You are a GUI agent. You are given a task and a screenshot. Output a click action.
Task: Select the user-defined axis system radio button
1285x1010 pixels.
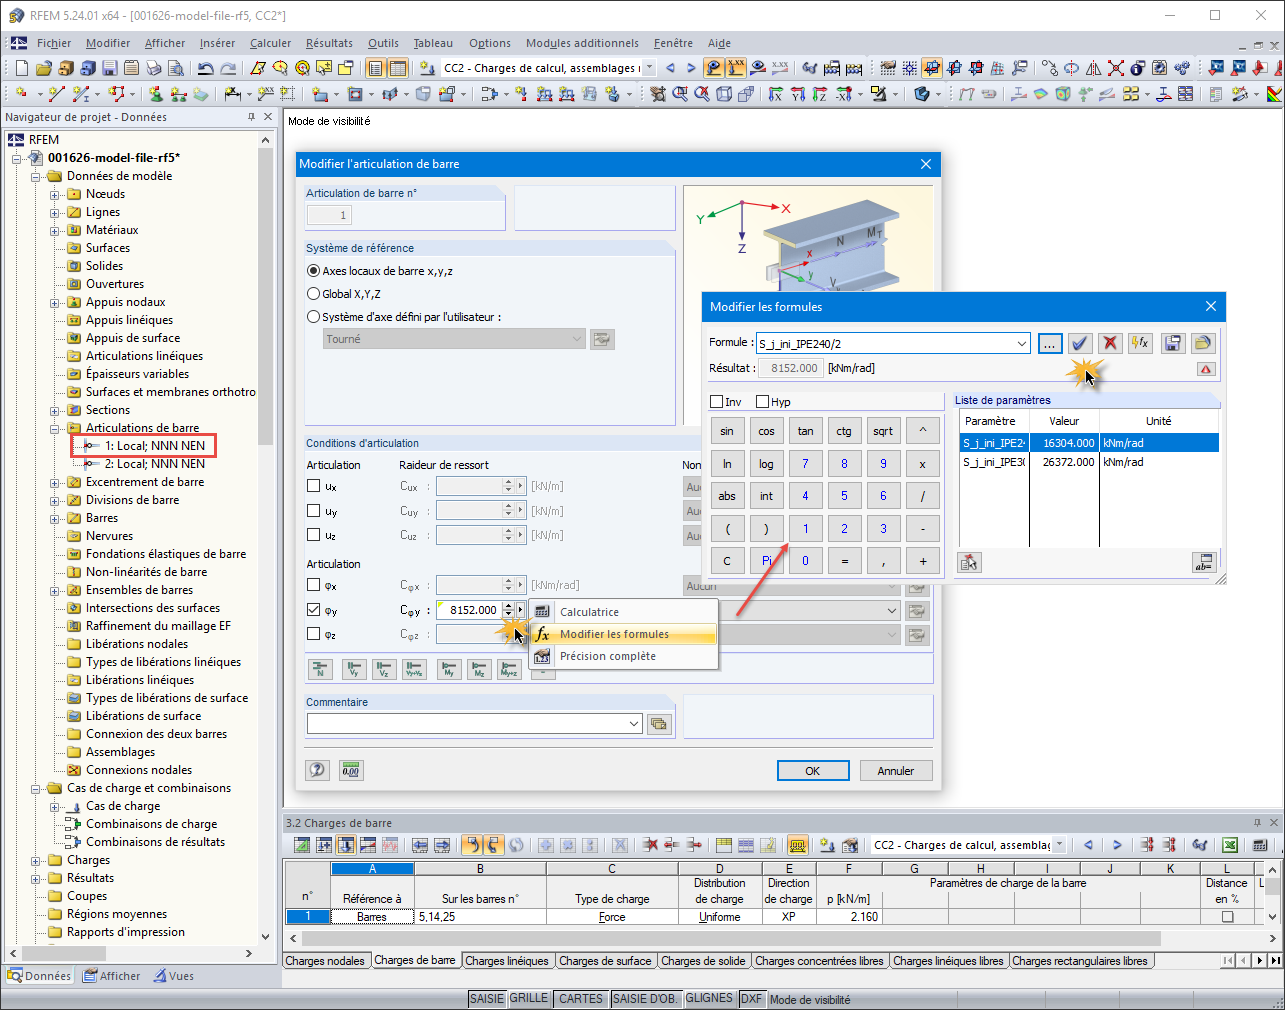coord(314,317)
